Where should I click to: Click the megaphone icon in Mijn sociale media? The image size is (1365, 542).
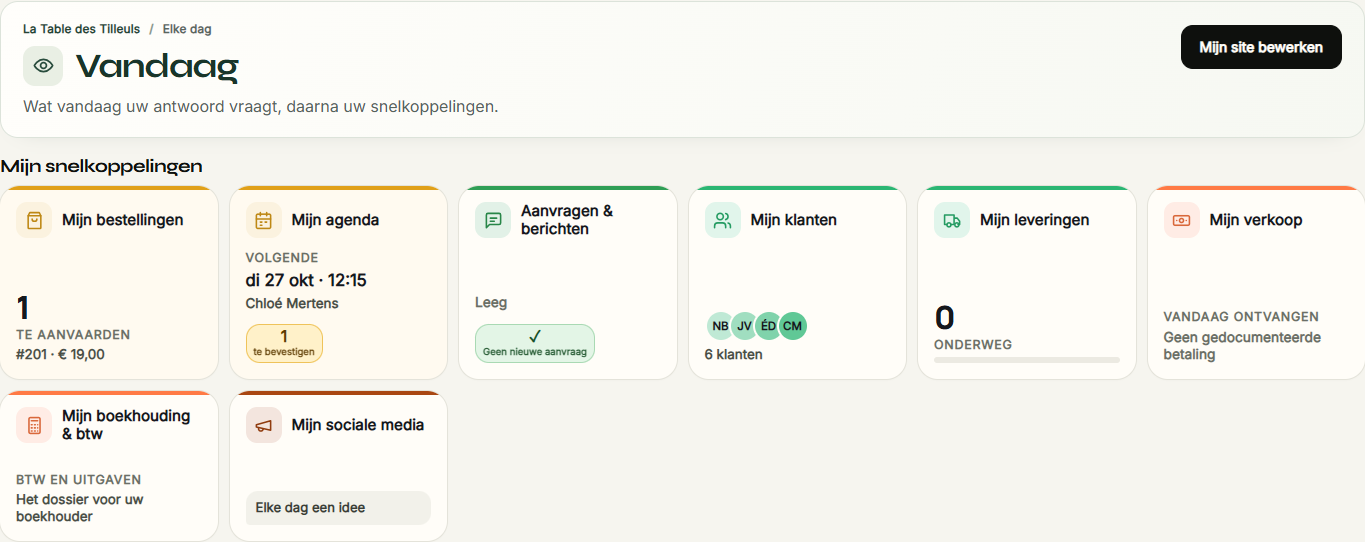(x=264, y=425)
